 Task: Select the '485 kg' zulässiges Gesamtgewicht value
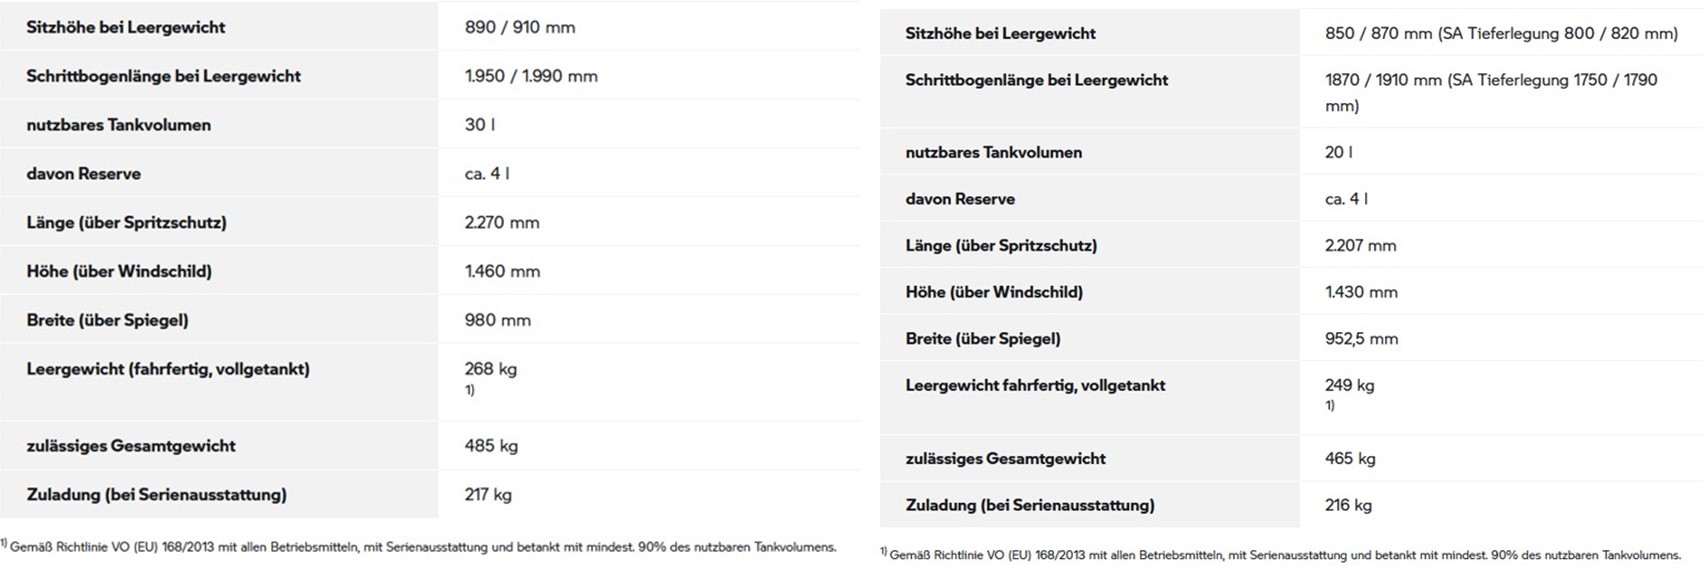tap(492, 446)
